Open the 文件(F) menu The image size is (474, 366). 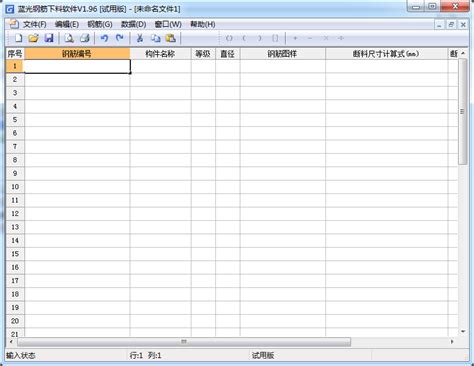click(x=35, y=24)
